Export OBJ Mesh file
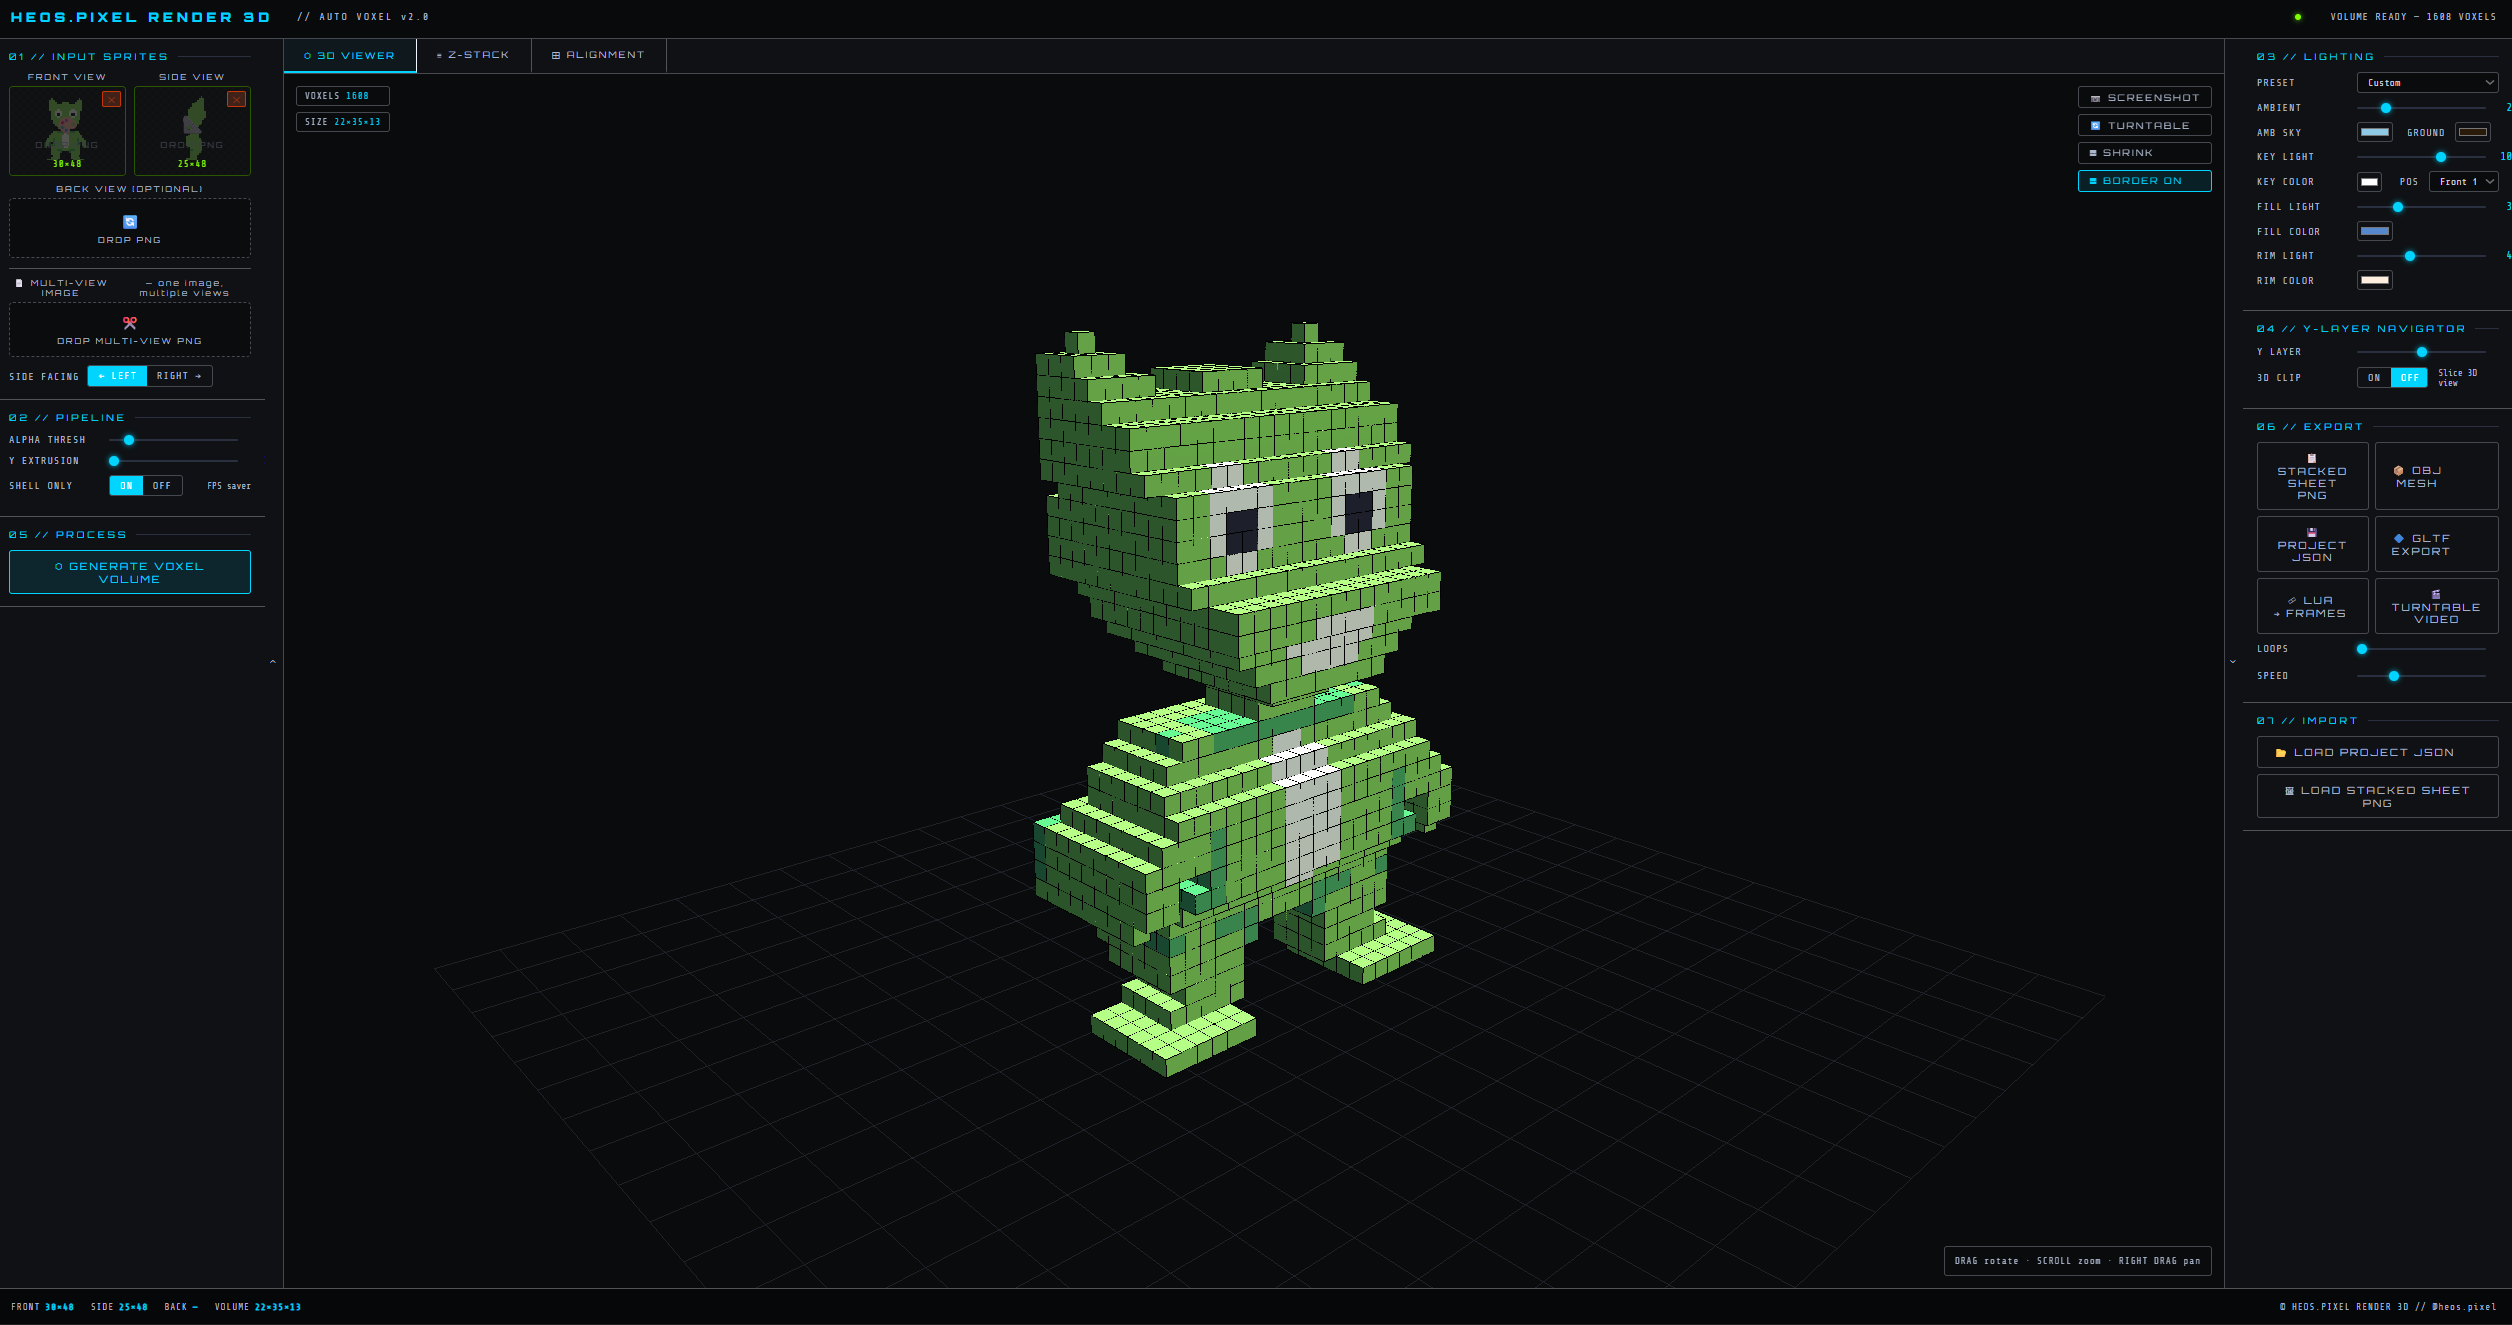Screen dimensions: 2512x1325 pos(2435,477)
